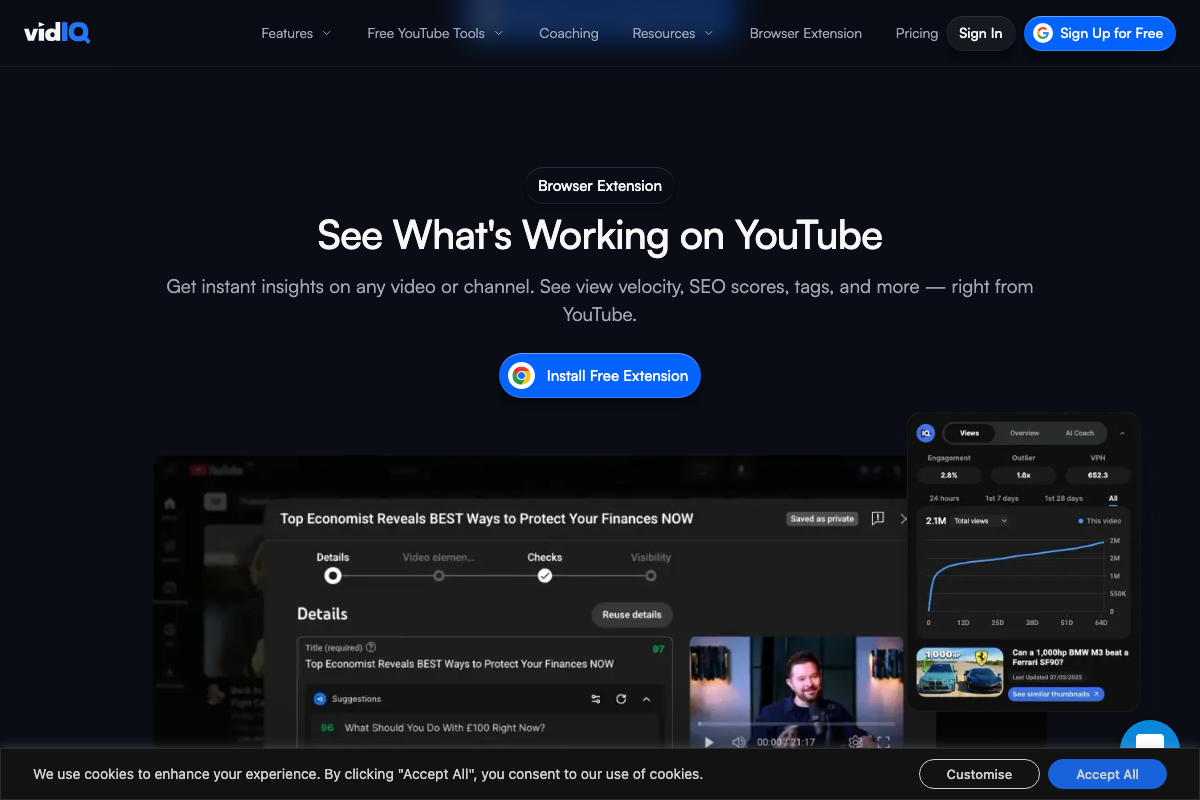
Task: Click the Last Updated 07/05/2025 label
Action: pyautogui.click(x=1046, y=677)
